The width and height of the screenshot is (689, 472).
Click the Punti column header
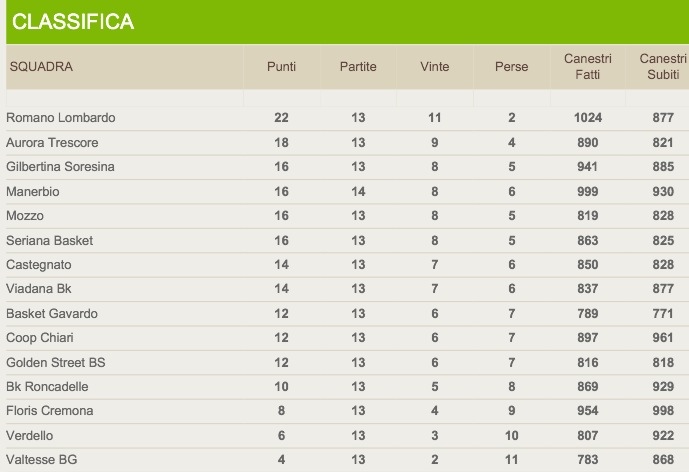pyautogui.click(x=281, y=67)
